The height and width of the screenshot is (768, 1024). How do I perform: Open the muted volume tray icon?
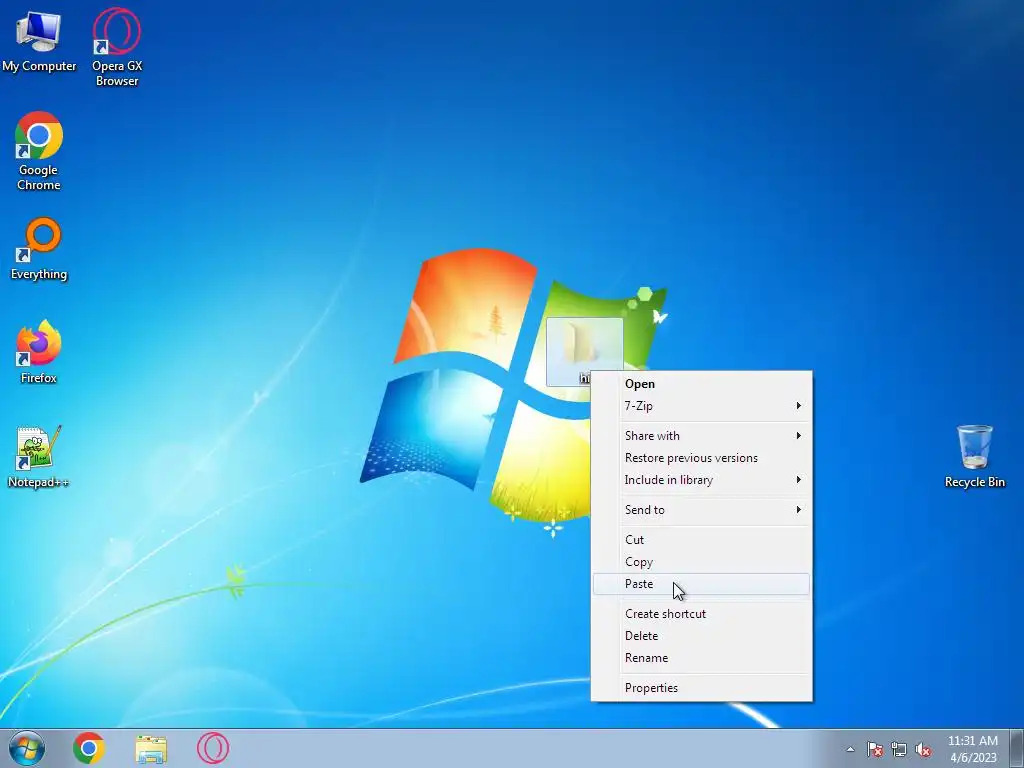pyautogui.click(x=923, y=749)
